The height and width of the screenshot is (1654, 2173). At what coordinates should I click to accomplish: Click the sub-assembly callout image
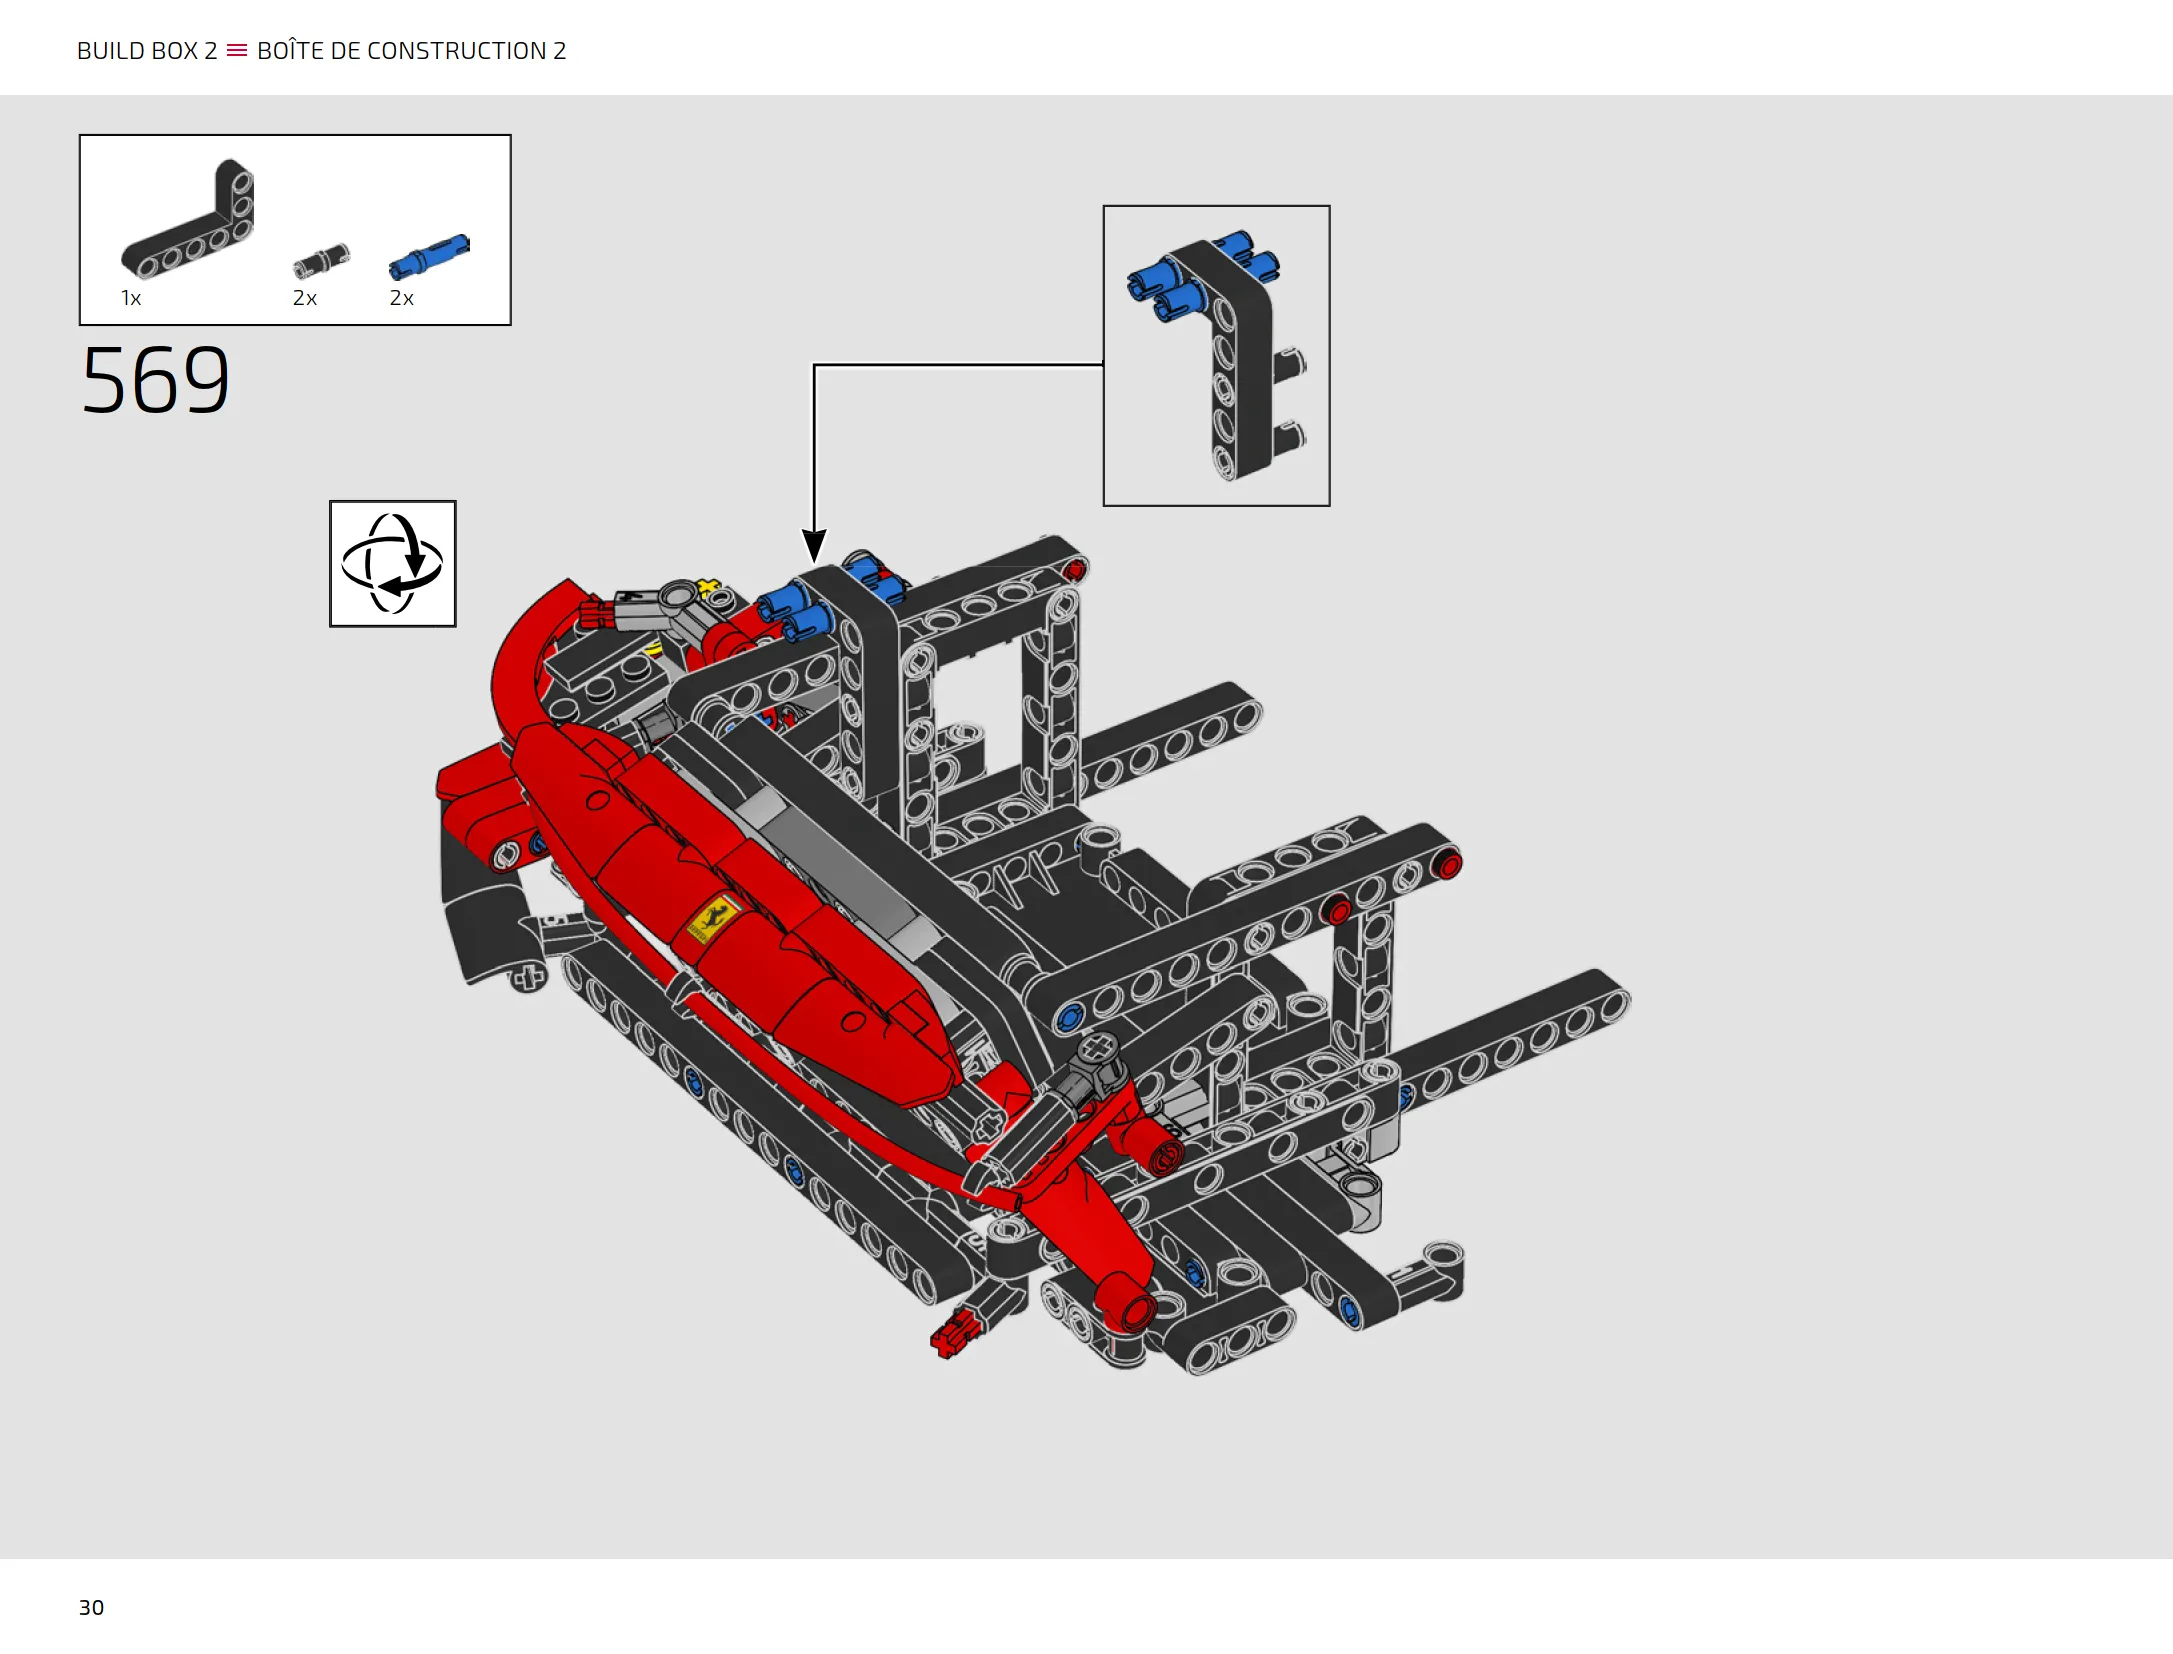pyautogui.click(x=1216, y=356)
